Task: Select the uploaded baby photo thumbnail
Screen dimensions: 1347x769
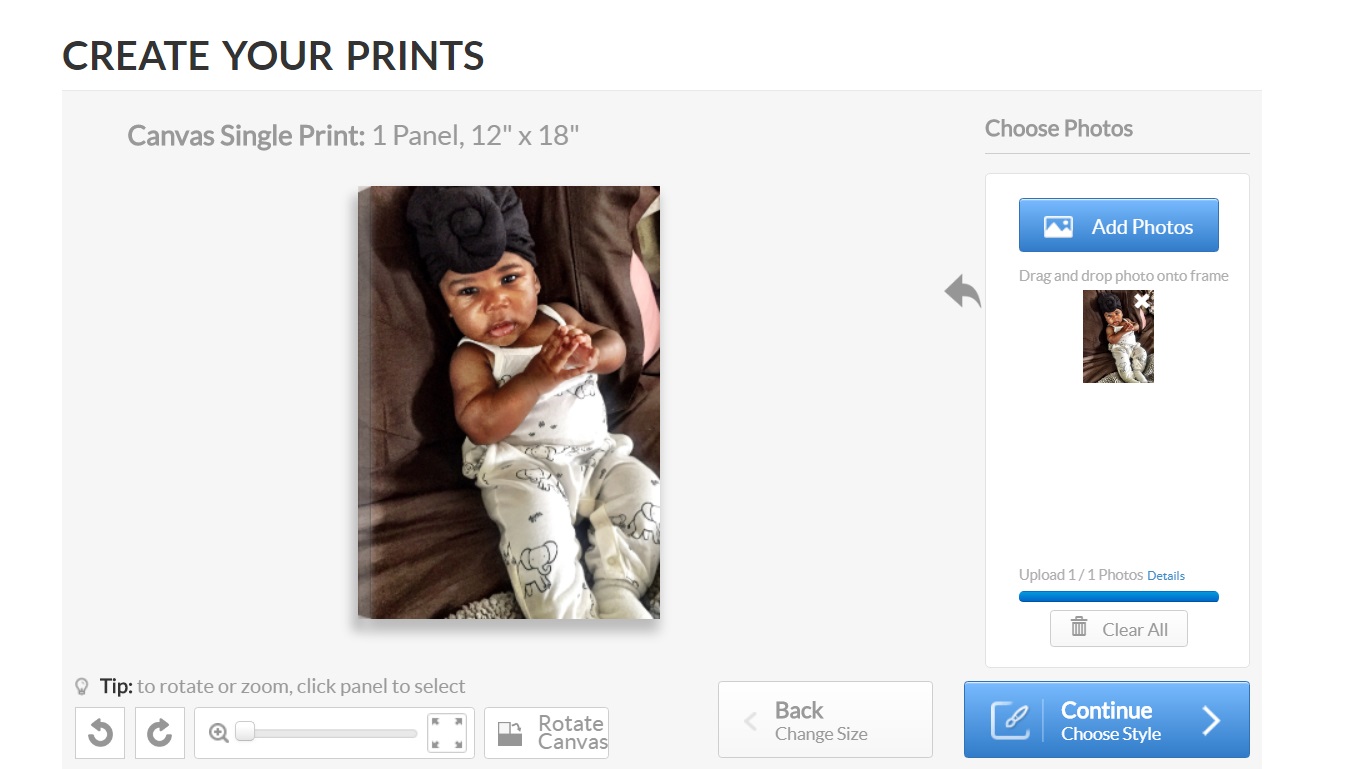Action: click(x=1118, y=336)
